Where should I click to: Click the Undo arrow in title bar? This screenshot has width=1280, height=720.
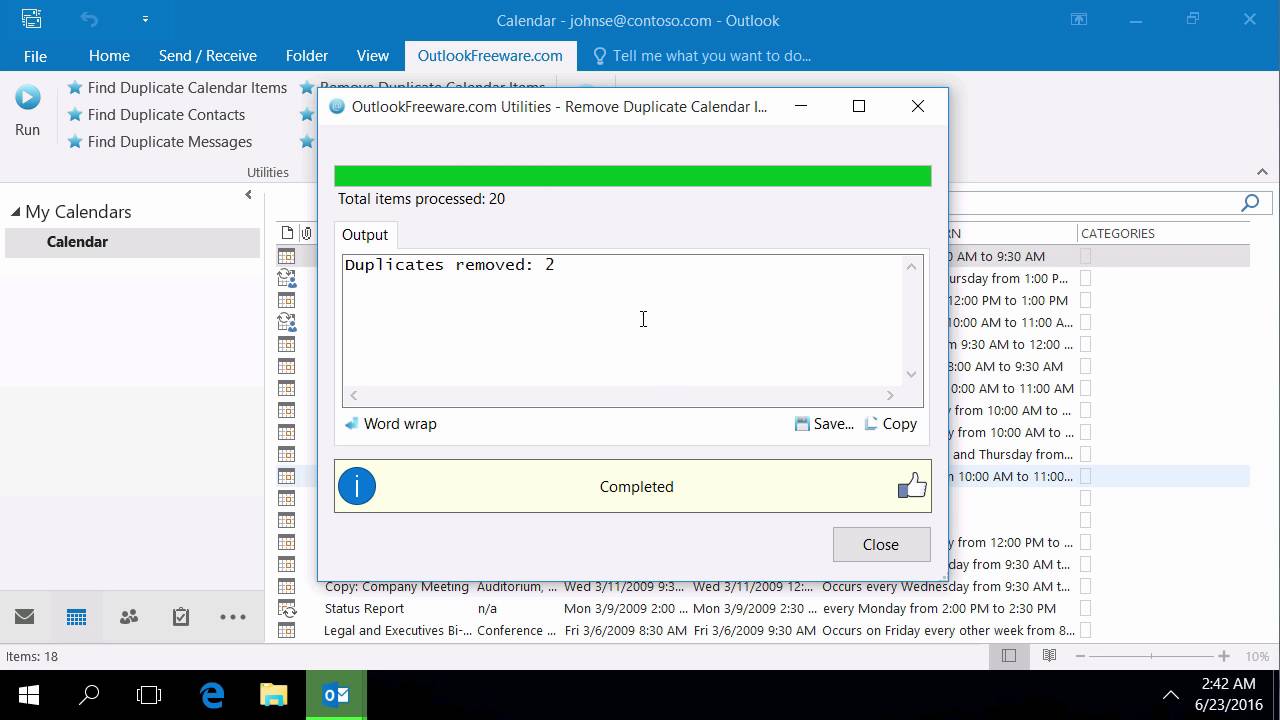pos(89,19)
